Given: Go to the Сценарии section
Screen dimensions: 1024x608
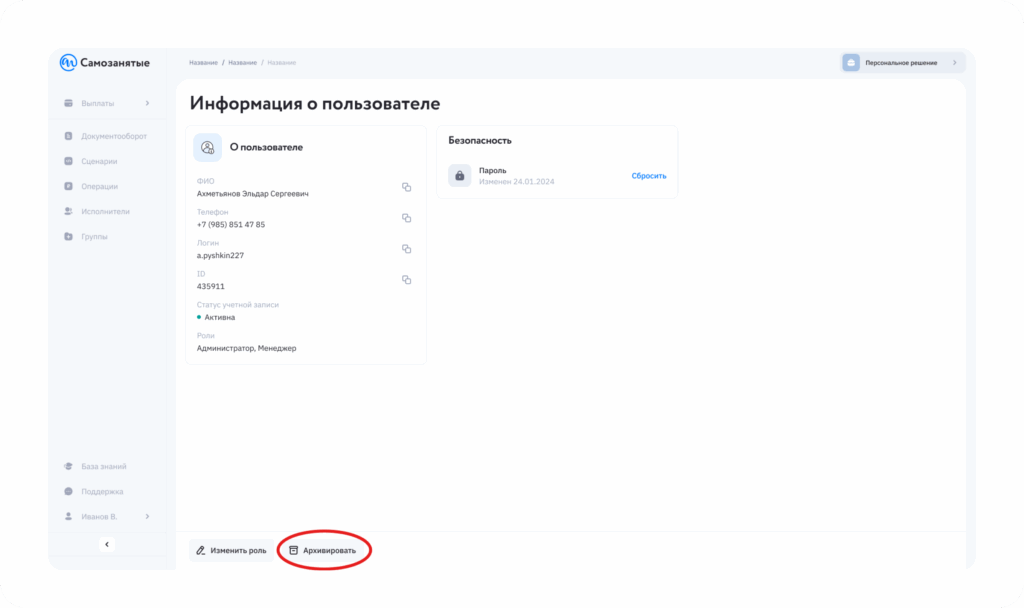Looking at the screenshot, I should [x=99, y=161].
